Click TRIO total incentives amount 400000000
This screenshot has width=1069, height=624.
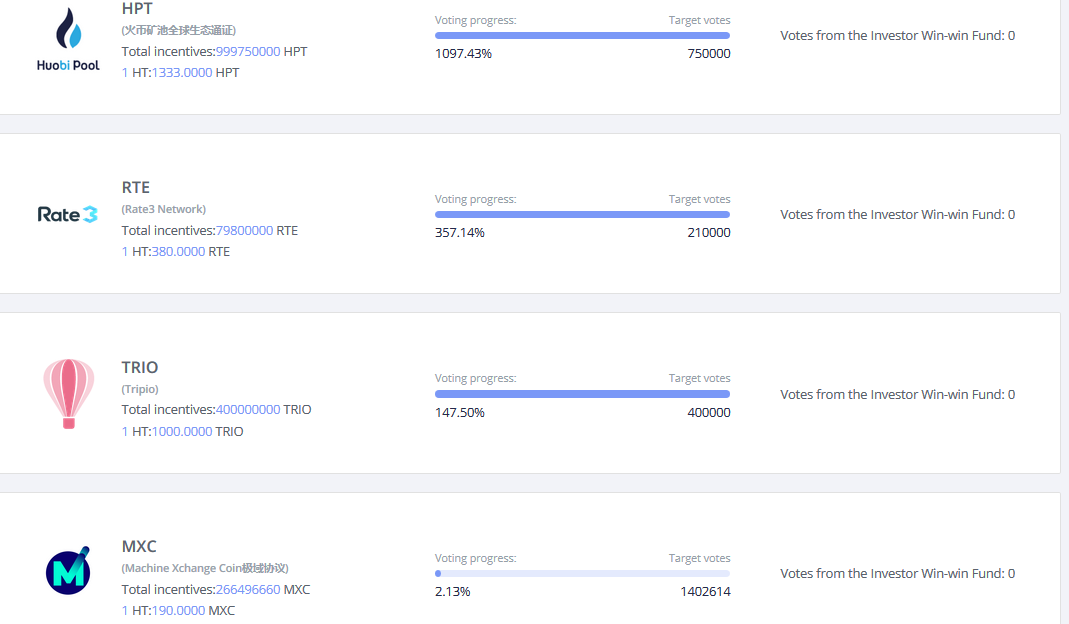[x=248, y=409]
